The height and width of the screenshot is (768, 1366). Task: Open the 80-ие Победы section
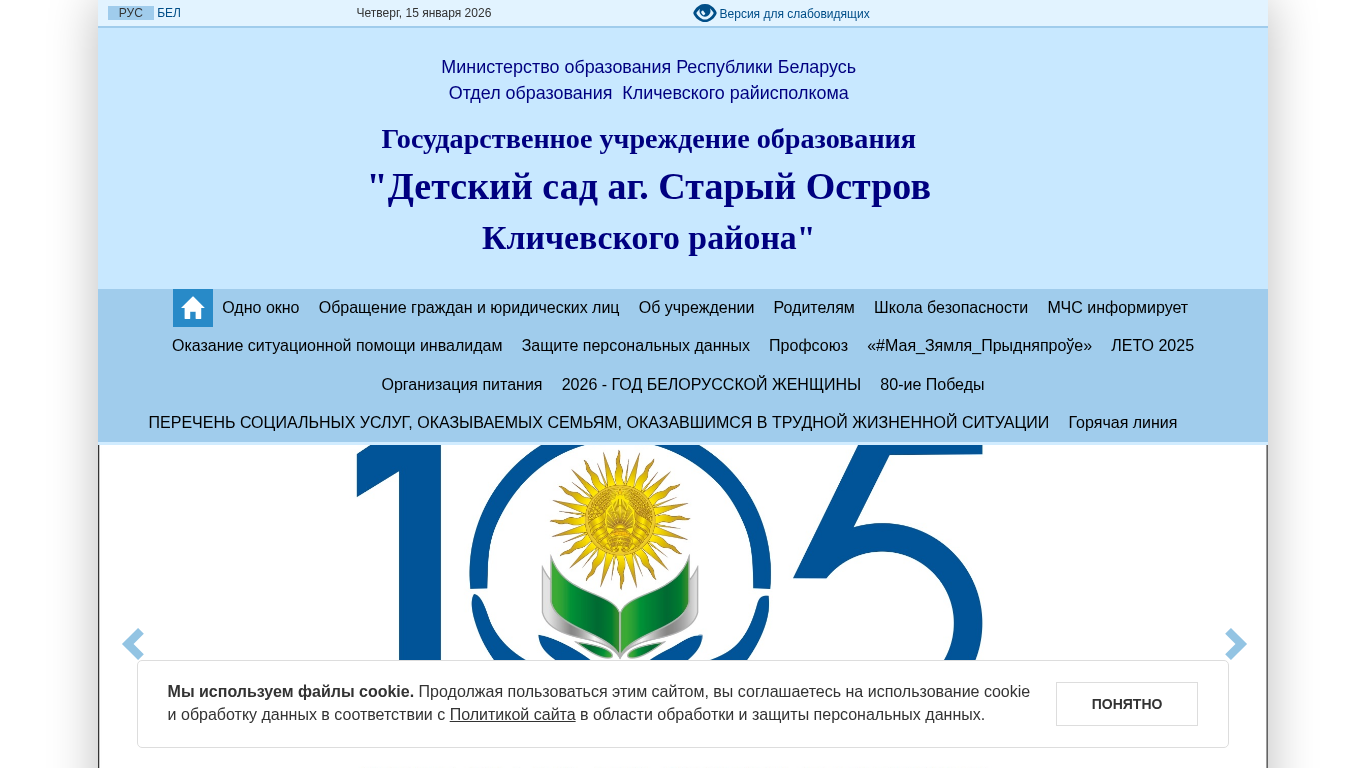[x=932, y=385]
